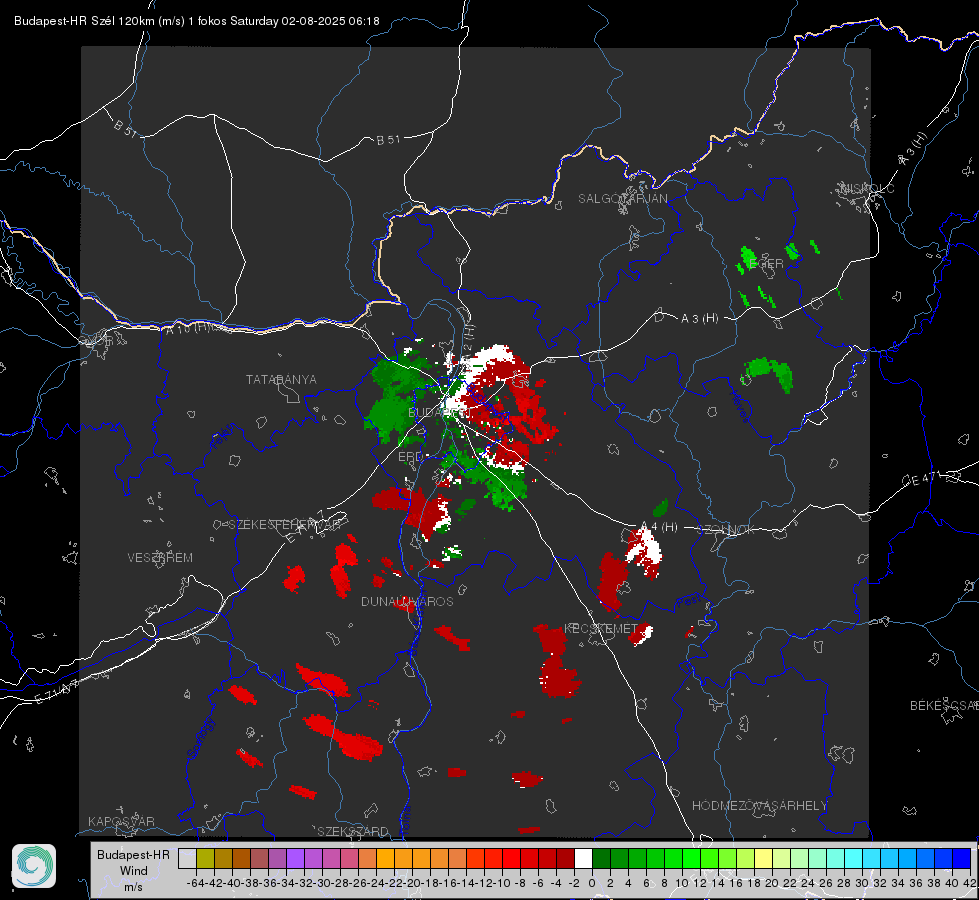Image resolution: width=979 pixels, height=900 pixels.
Task: Click the SZEKESFEHERVAR city label
Action: pyautogui.click(x=287, y=525)
